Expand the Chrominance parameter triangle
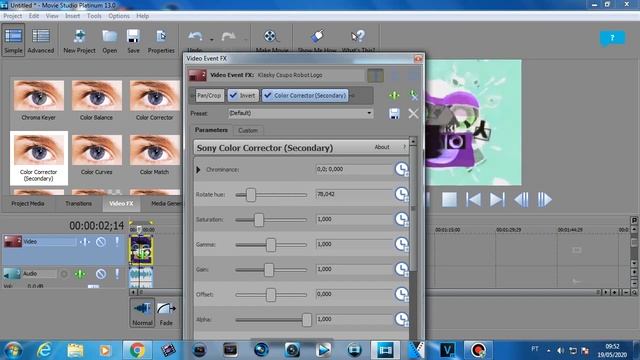This screenshot has width=640, height=360. coord(198,169)
